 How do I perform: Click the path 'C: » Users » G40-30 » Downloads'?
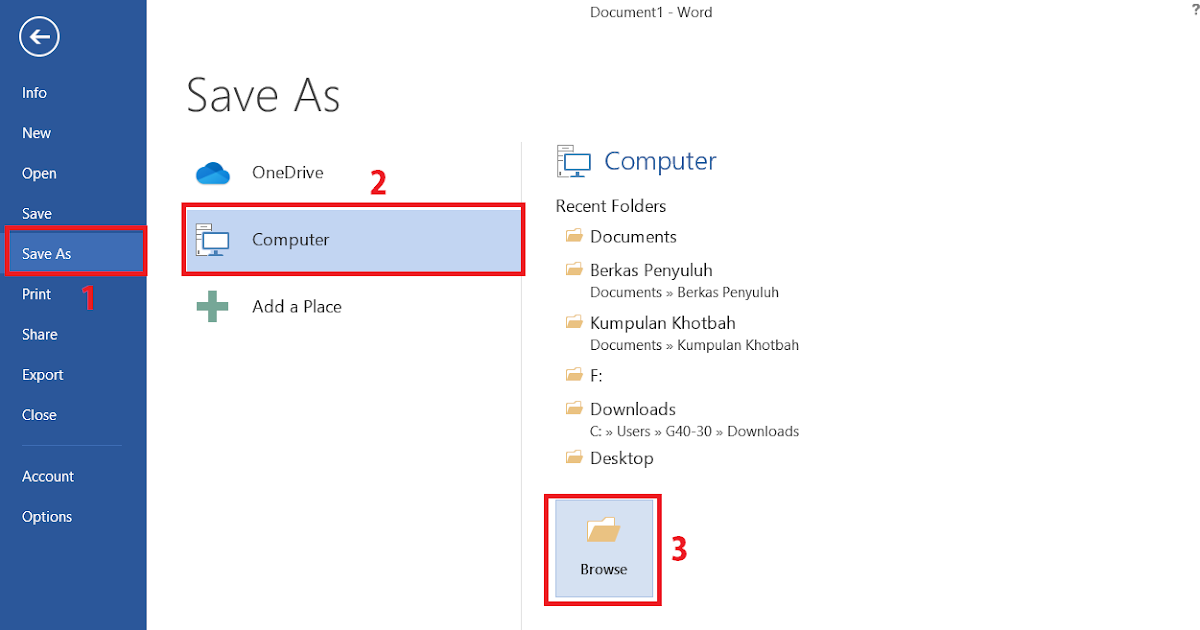694,432
